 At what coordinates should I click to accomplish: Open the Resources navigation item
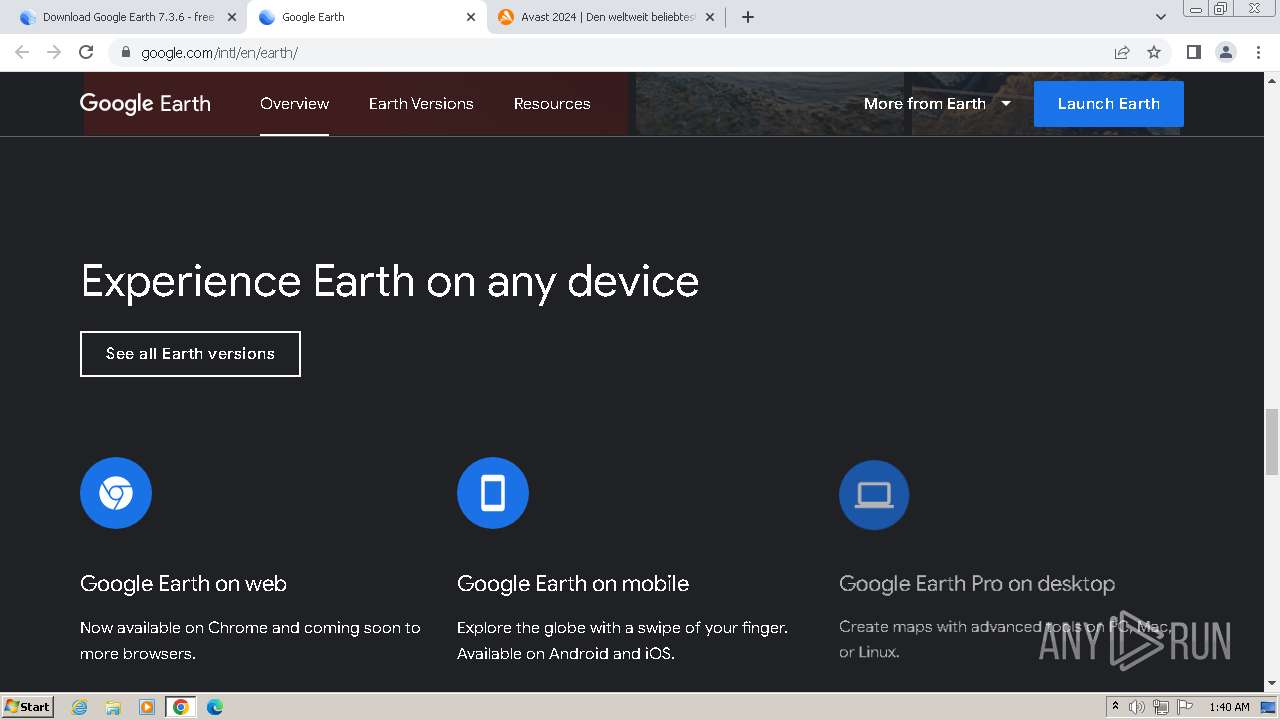[x=552, y=104]
